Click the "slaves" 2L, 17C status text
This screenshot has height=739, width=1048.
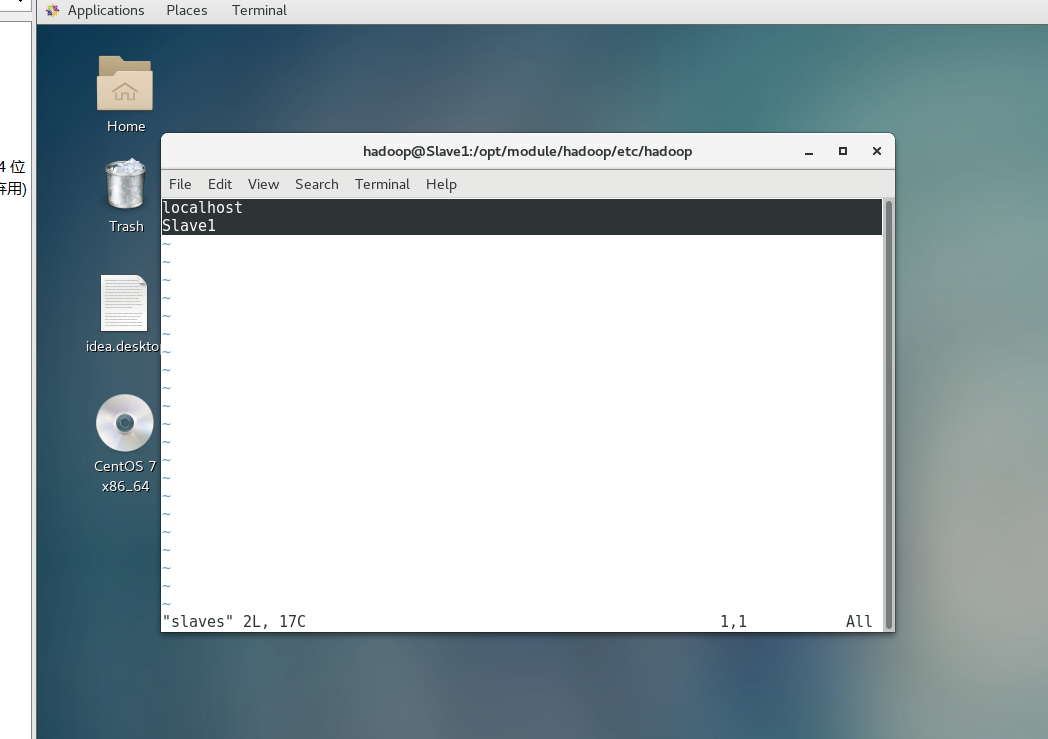[234, 622]
